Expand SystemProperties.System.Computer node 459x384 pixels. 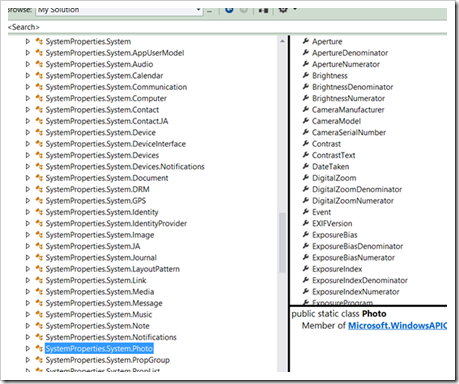[x=28, y=98]
